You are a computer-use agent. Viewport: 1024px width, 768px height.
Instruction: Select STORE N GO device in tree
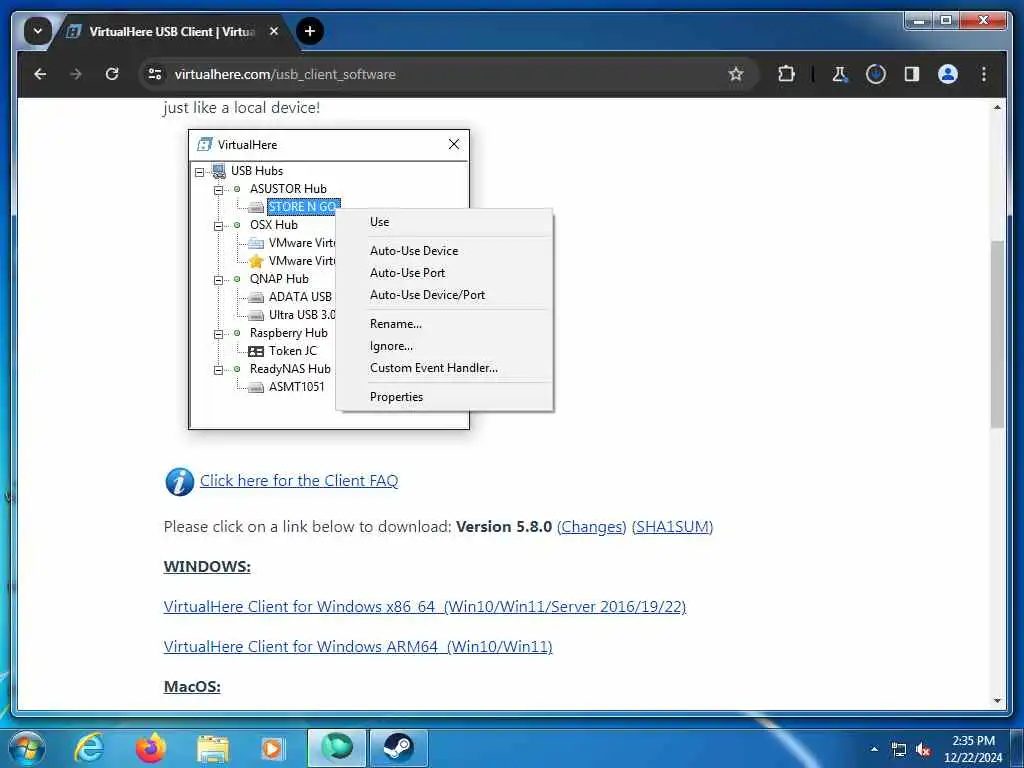(x=304, y=207)
